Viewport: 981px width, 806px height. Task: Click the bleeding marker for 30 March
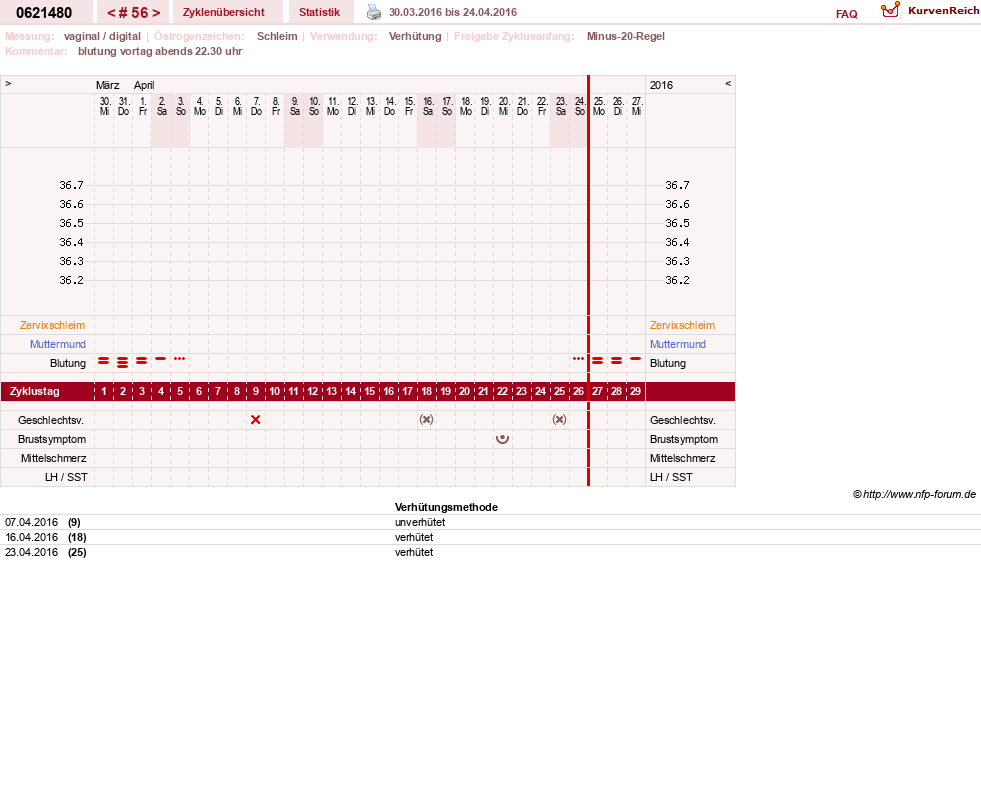click(x=104, y=361)
